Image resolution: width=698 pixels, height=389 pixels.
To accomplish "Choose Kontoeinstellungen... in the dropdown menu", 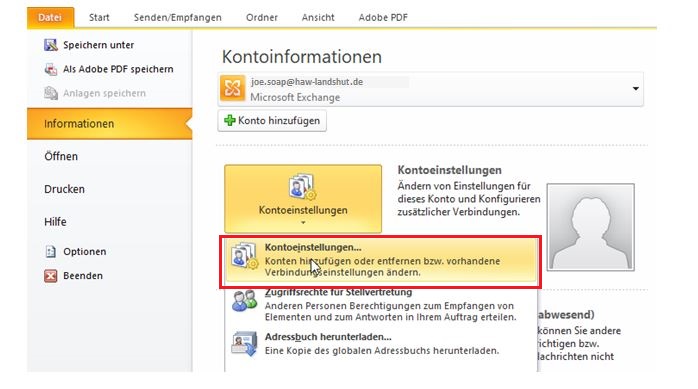I will [381, 260].
